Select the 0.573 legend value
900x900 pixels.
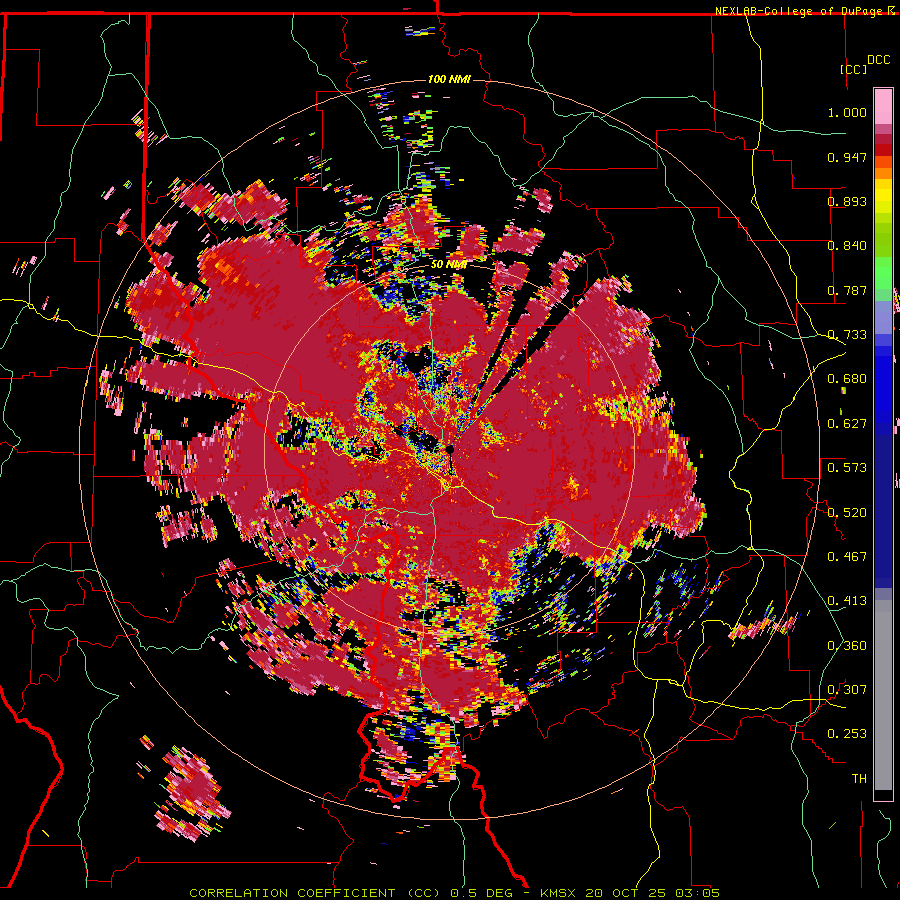[847, 468]
